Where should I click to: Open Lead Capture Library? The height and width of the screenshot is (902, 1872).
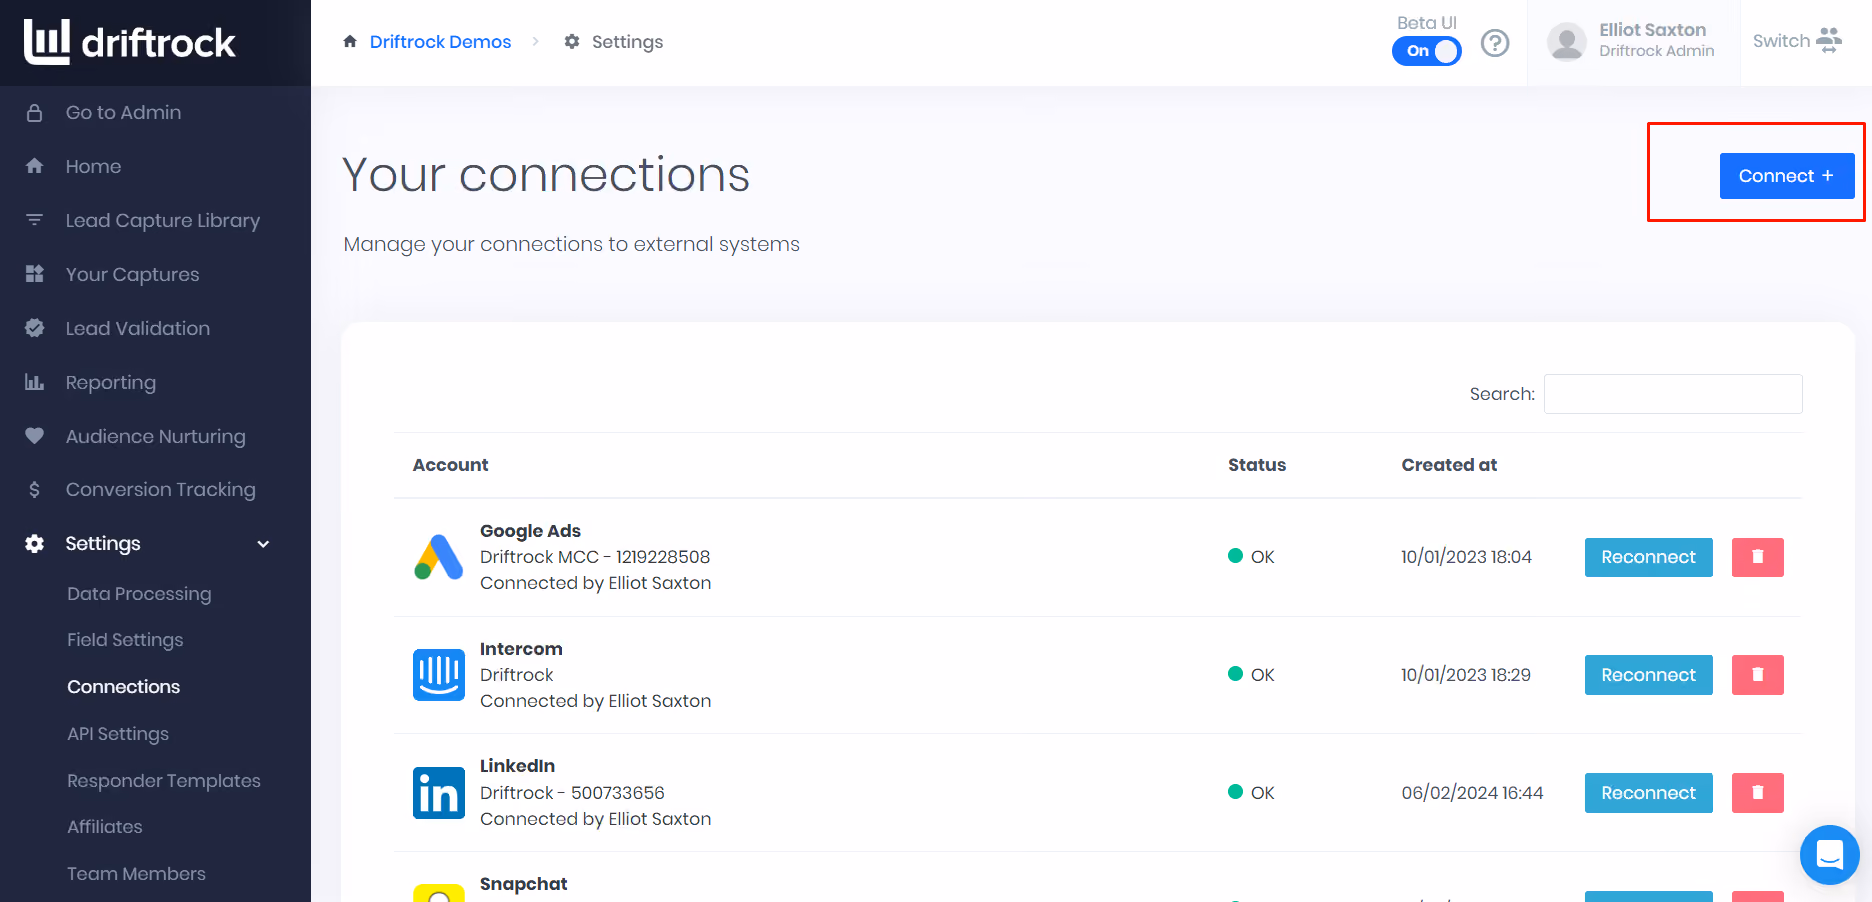[x=163, y=220]
